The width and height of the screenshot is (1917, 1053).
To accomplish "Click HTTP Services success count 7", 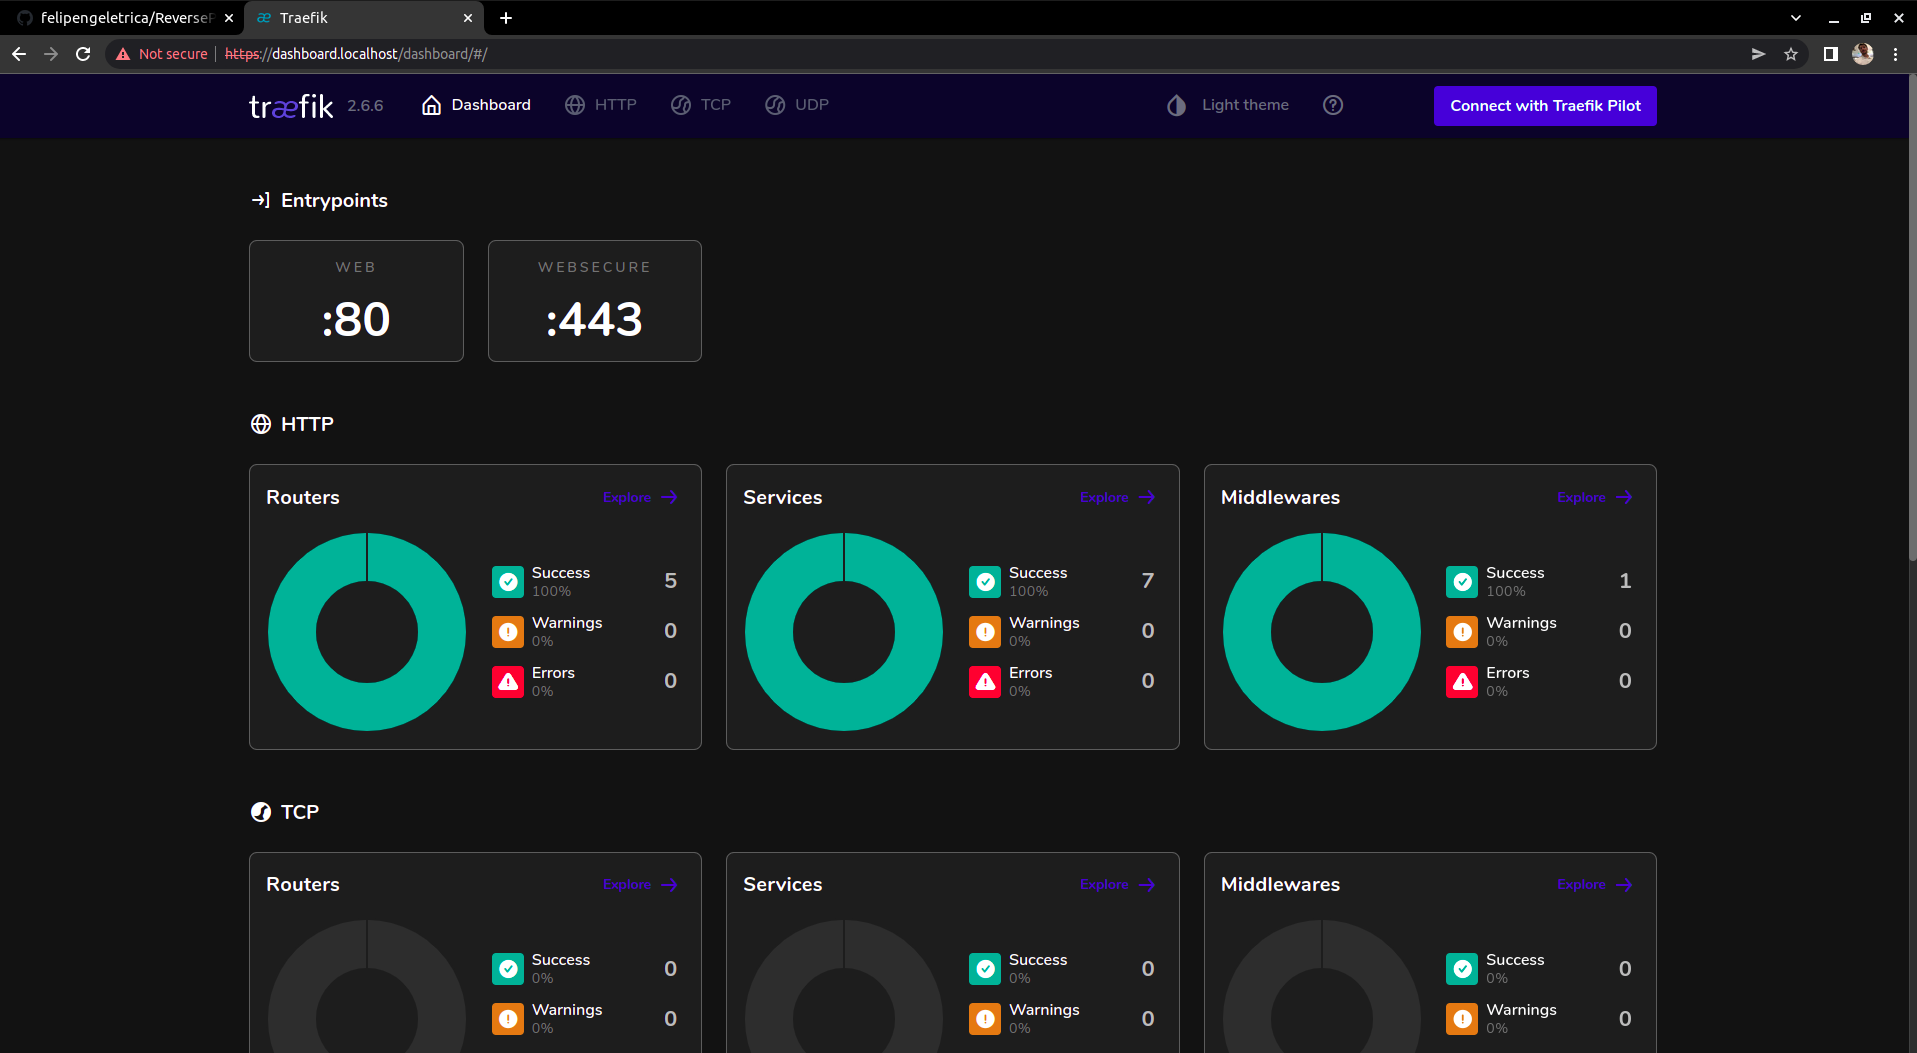I will [1148, 581].
